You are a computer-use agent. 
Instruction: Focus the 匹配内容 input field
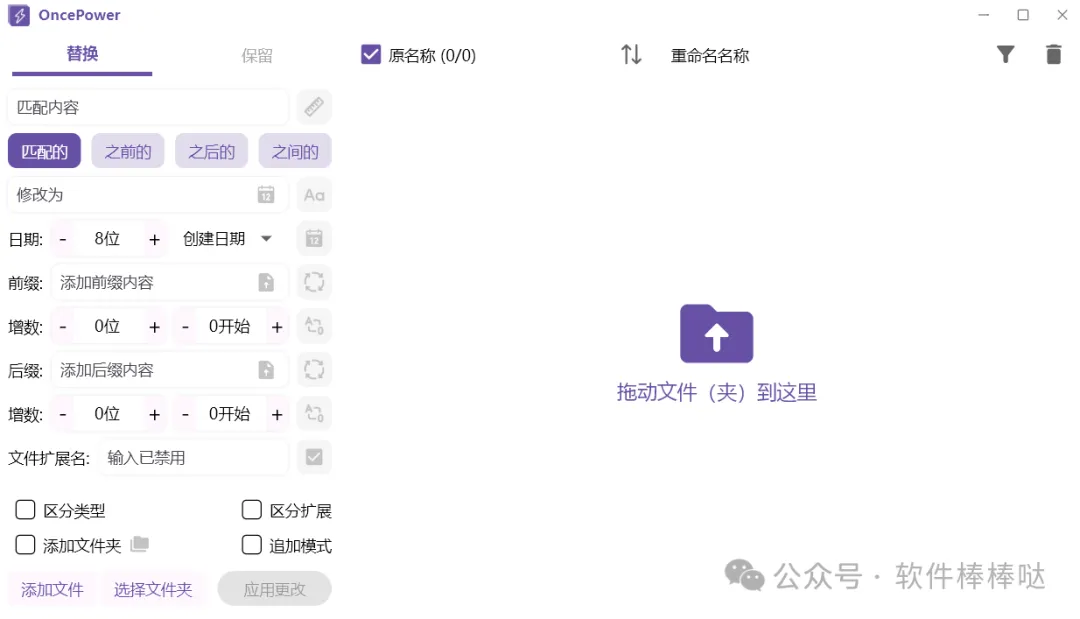(x=148, y=107)
